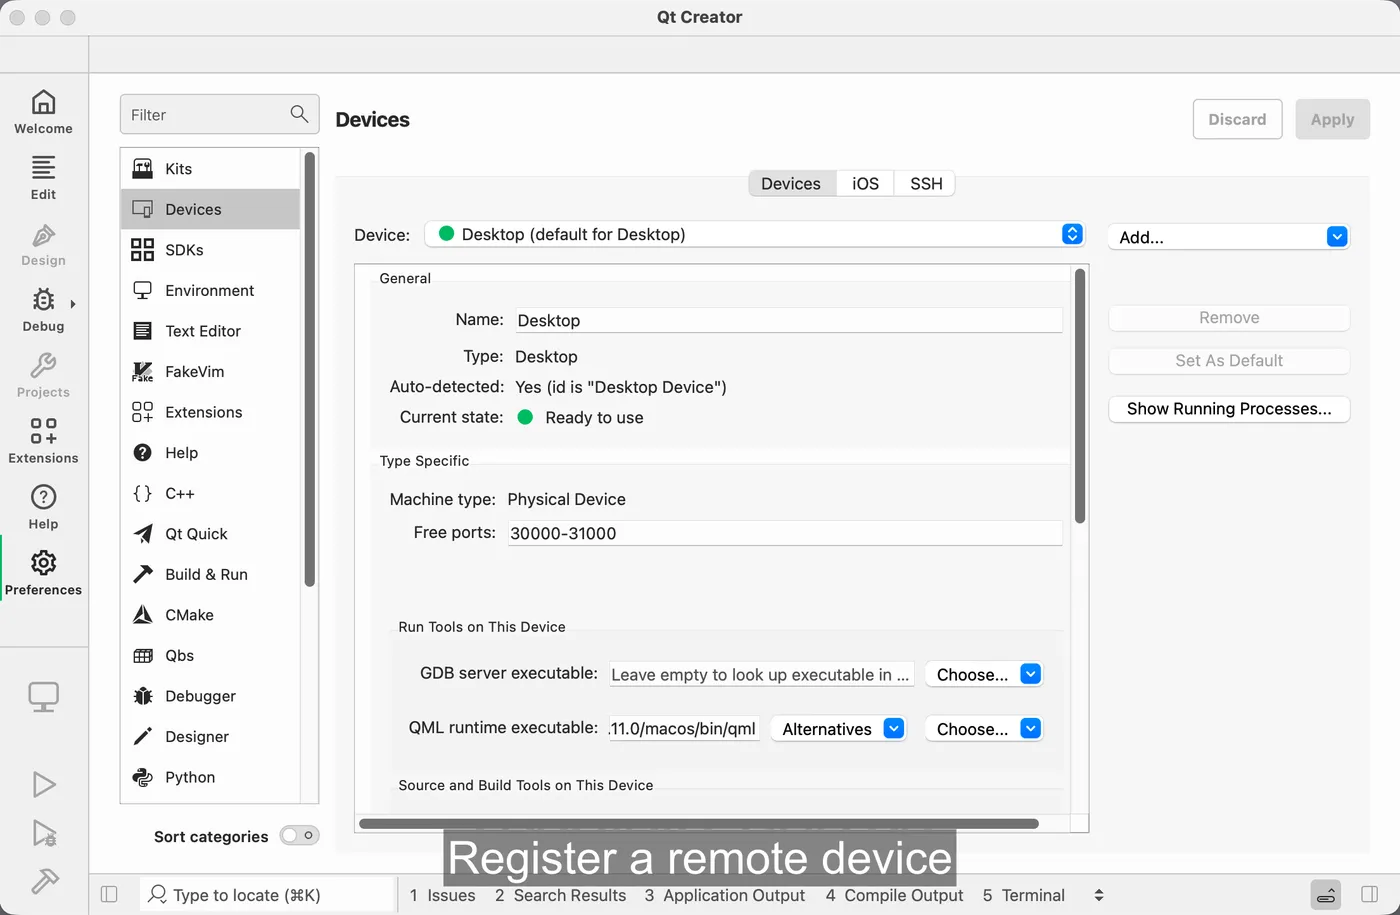Image resolution: width=1400 pixels, height=915 pixels.
Task: Open the Add... device dropdown
Action: [x=1229, y=237]
